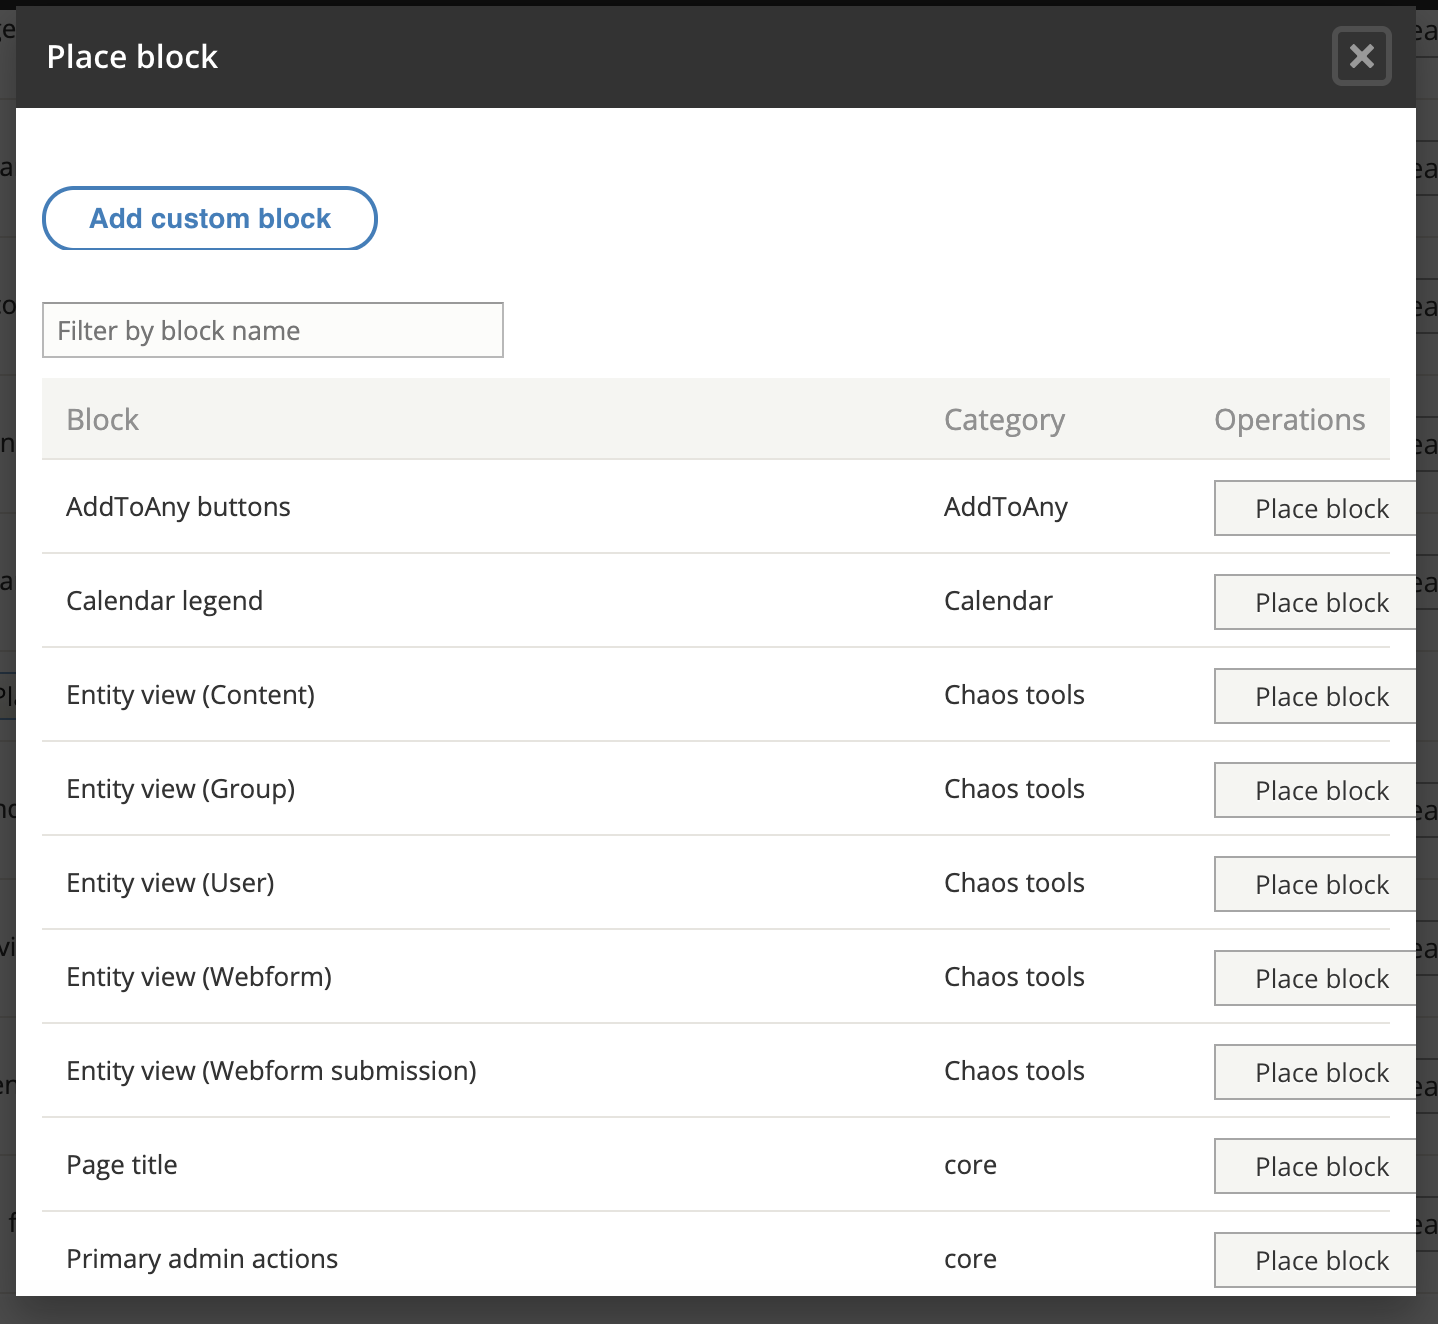Select the Calendar legend row label
This screenshot has width=1438, height=1324.
pyautogui.click(x=164, y=601)
